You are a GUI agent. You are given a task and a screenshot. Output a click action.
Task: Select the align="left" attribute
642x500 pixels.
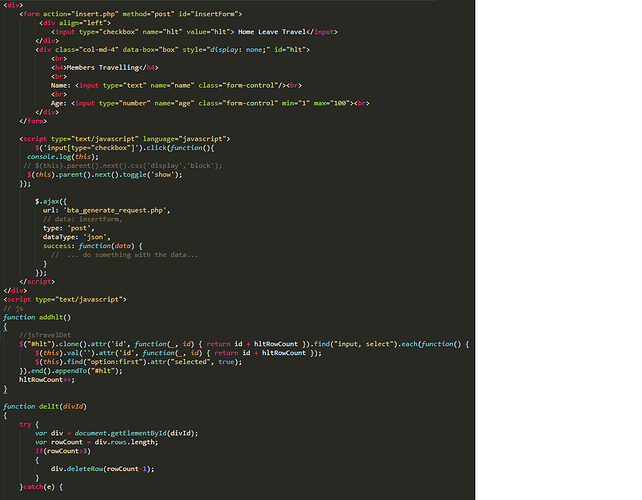tap(83, 23)
